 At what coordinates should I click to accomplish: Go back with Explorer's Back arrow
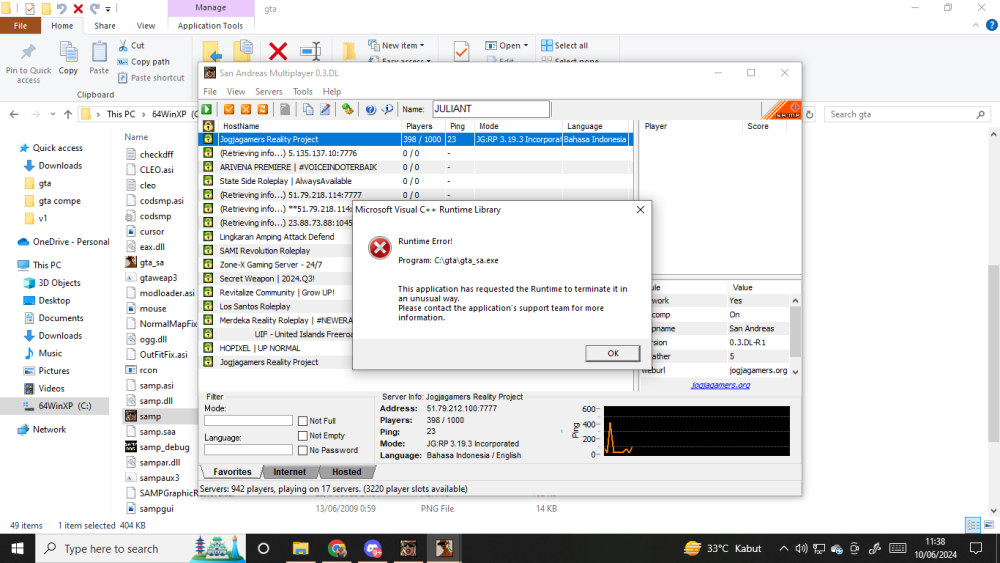pyautogui.click(x=14, y=114)
